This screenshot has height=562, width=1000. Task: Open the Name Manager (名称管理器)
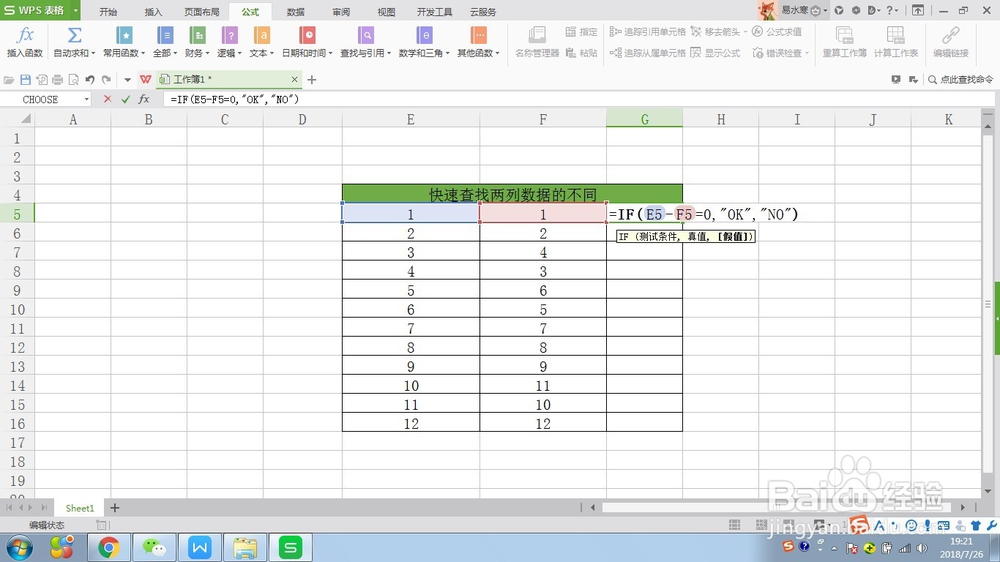[537, 41]
